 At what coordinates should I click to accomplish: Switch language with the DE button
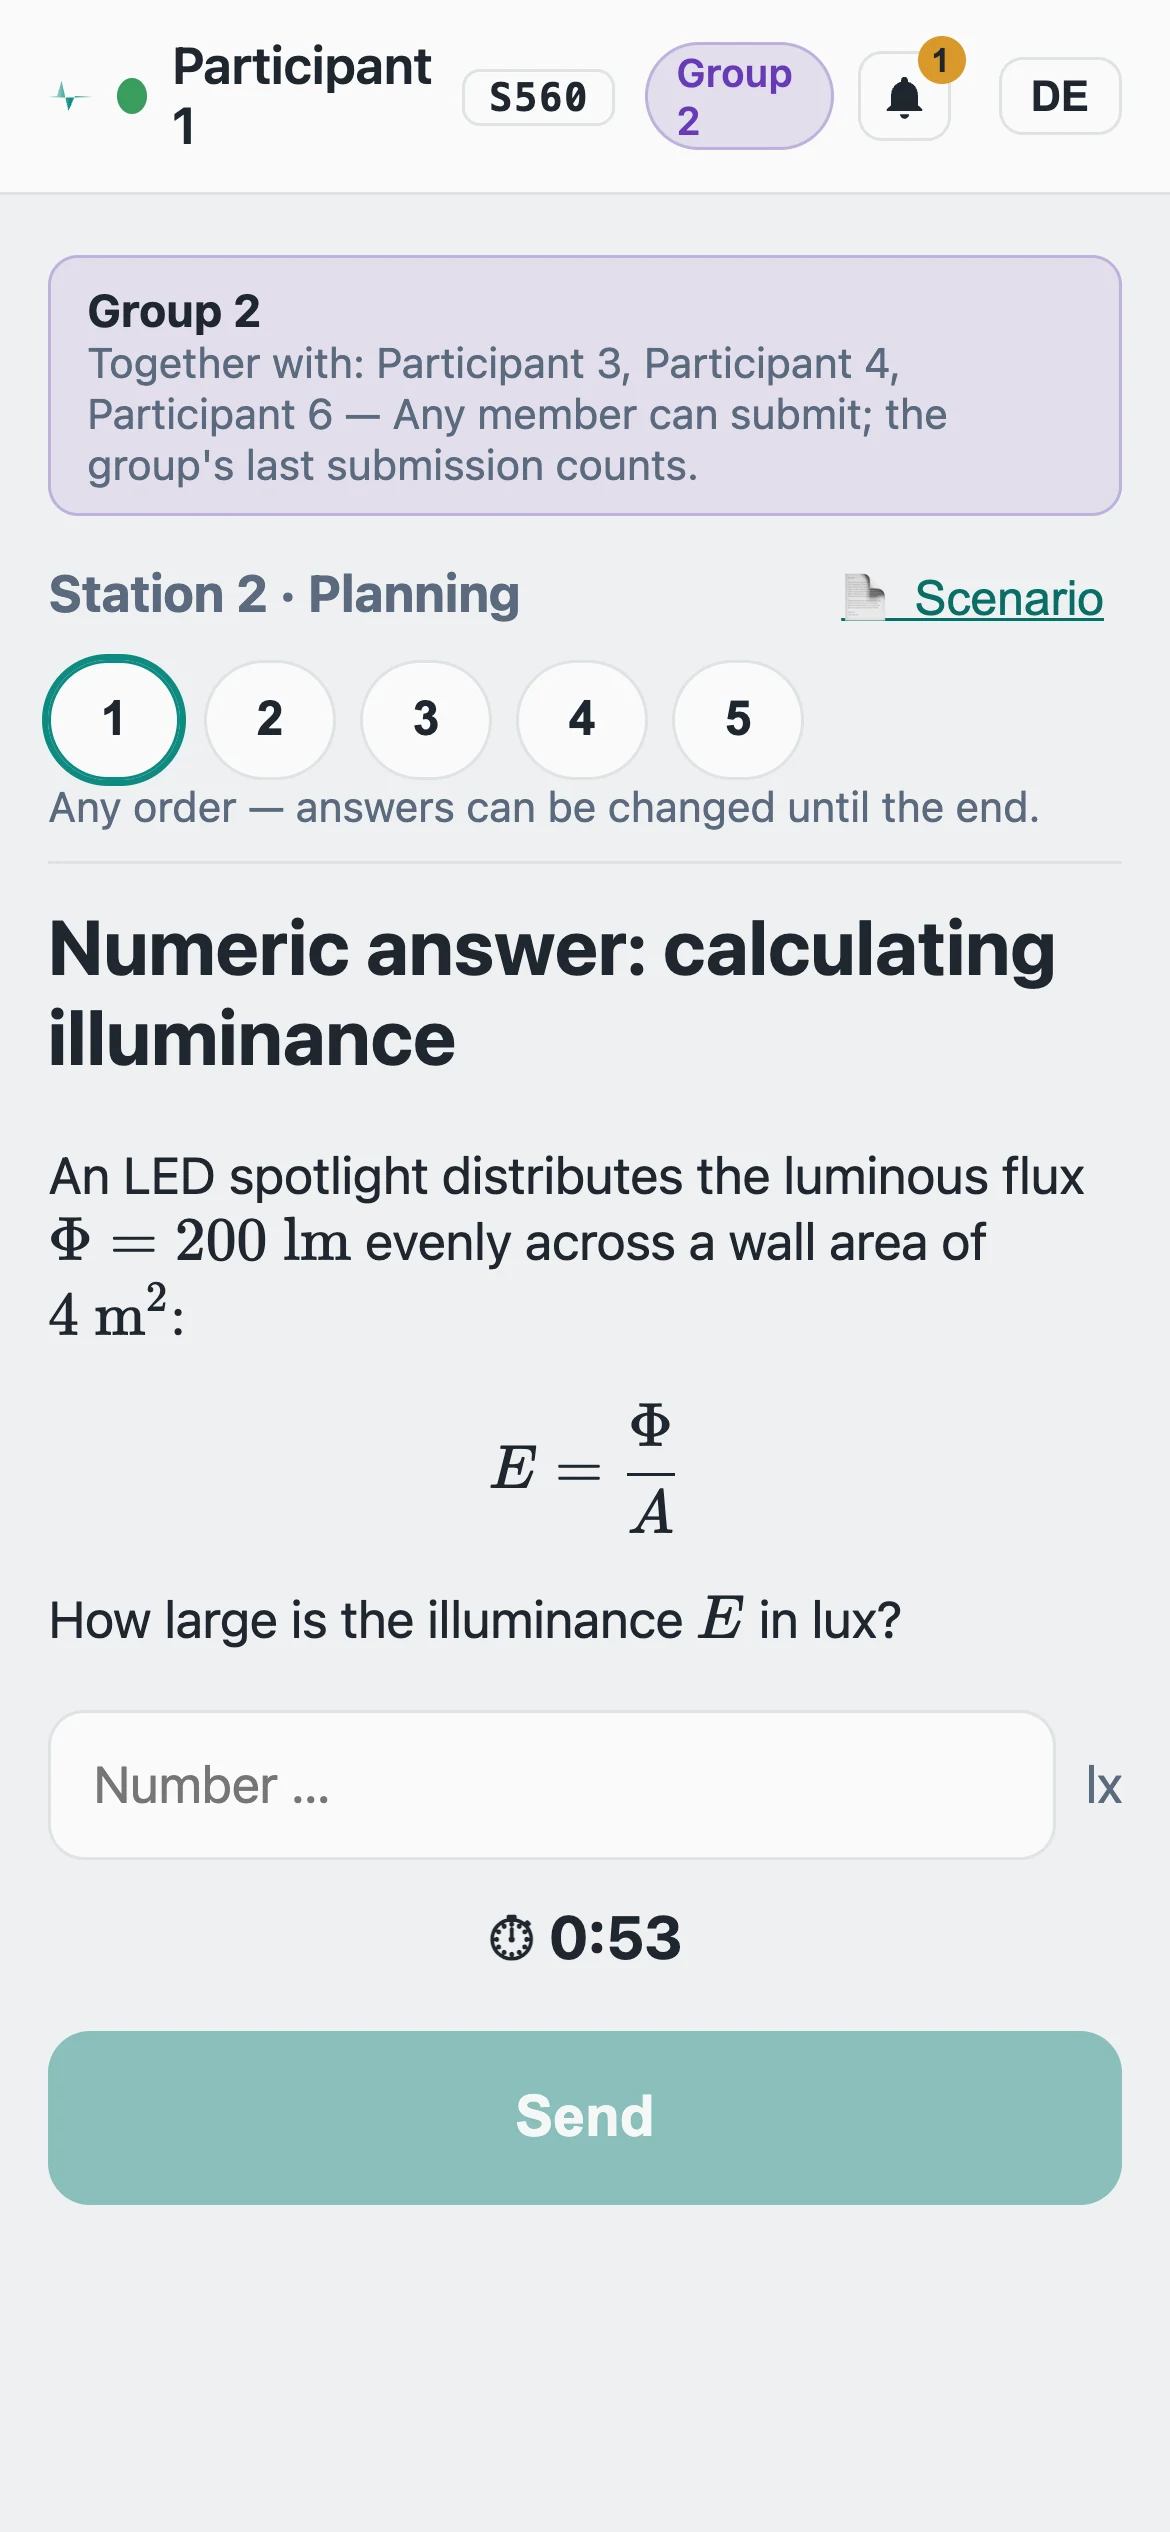pyautogui.click(x=1060, y=96)
